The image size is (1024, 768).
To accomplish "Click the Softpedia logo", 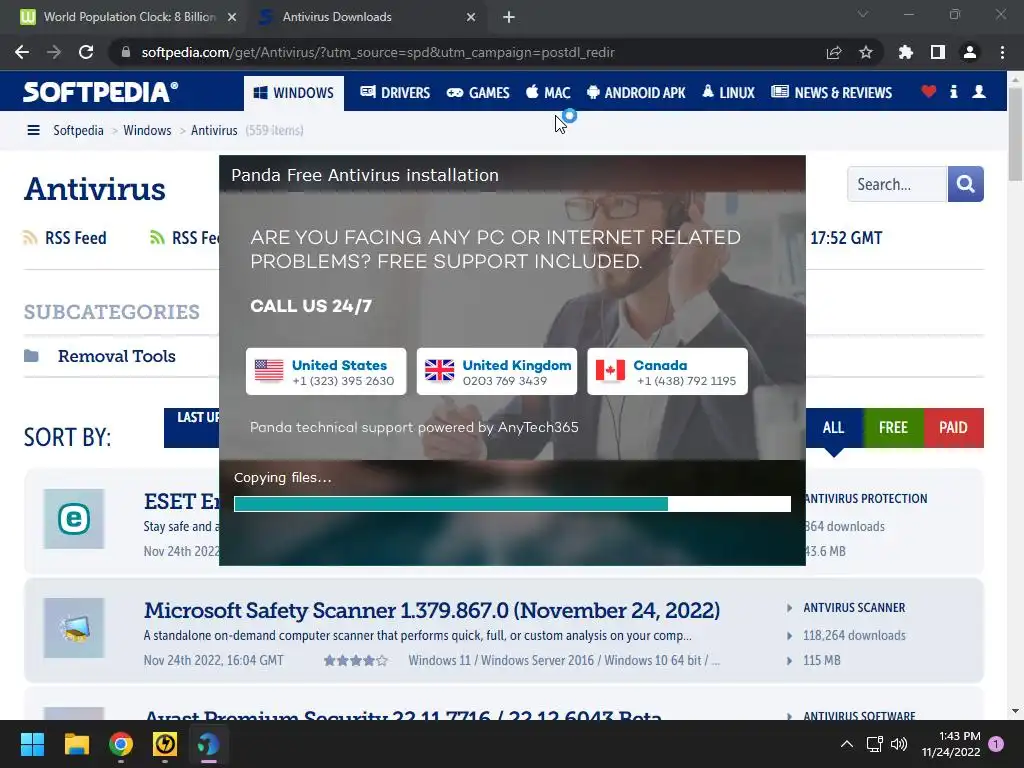I will click(x=101, y=92).
